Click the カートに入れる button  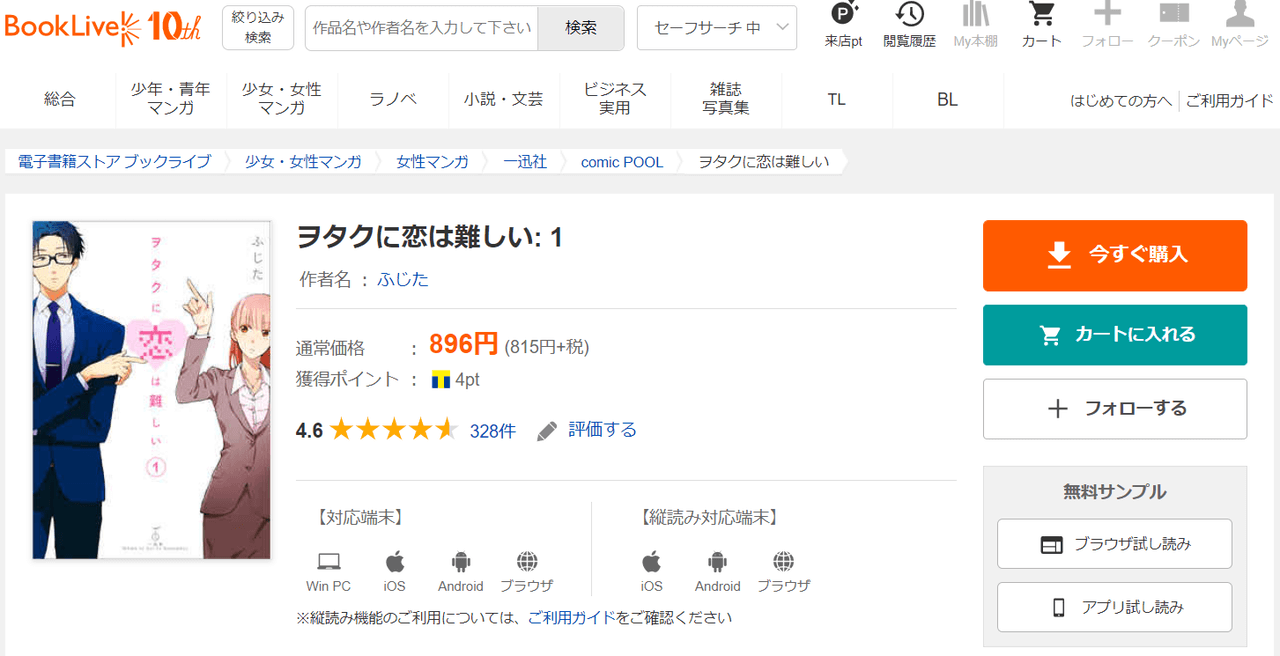(x=1114, y=335)
